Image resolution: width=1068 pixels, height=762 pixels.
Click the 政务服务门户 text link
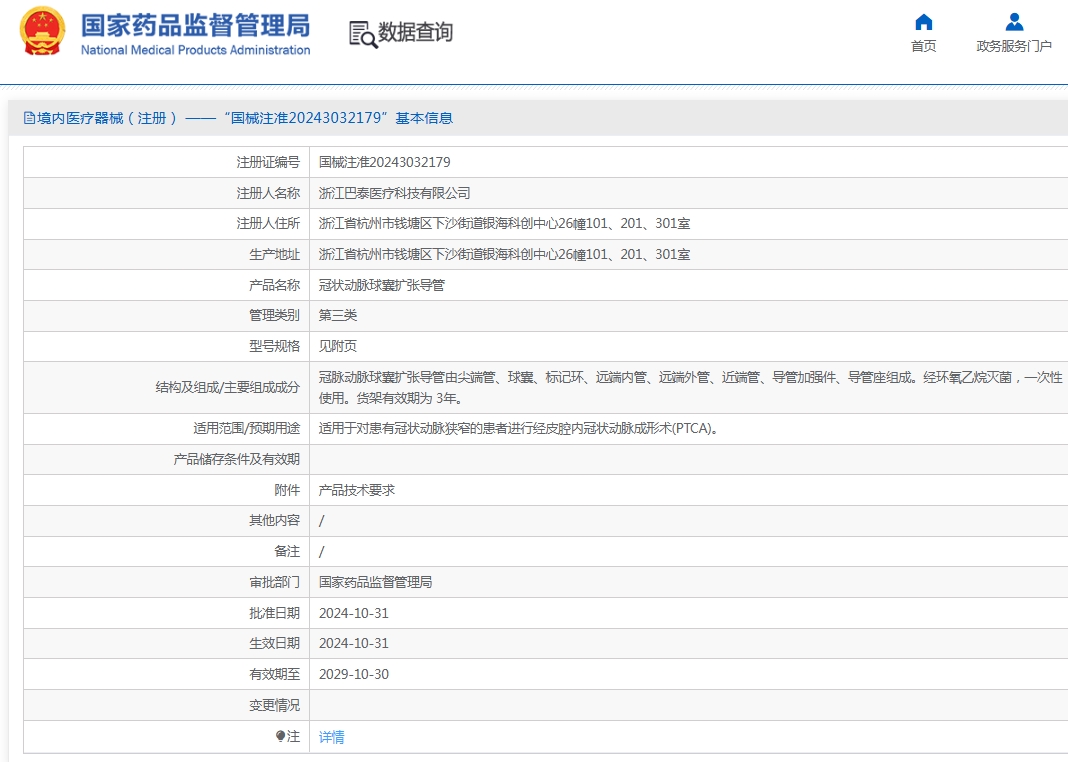pos(1014,46)
